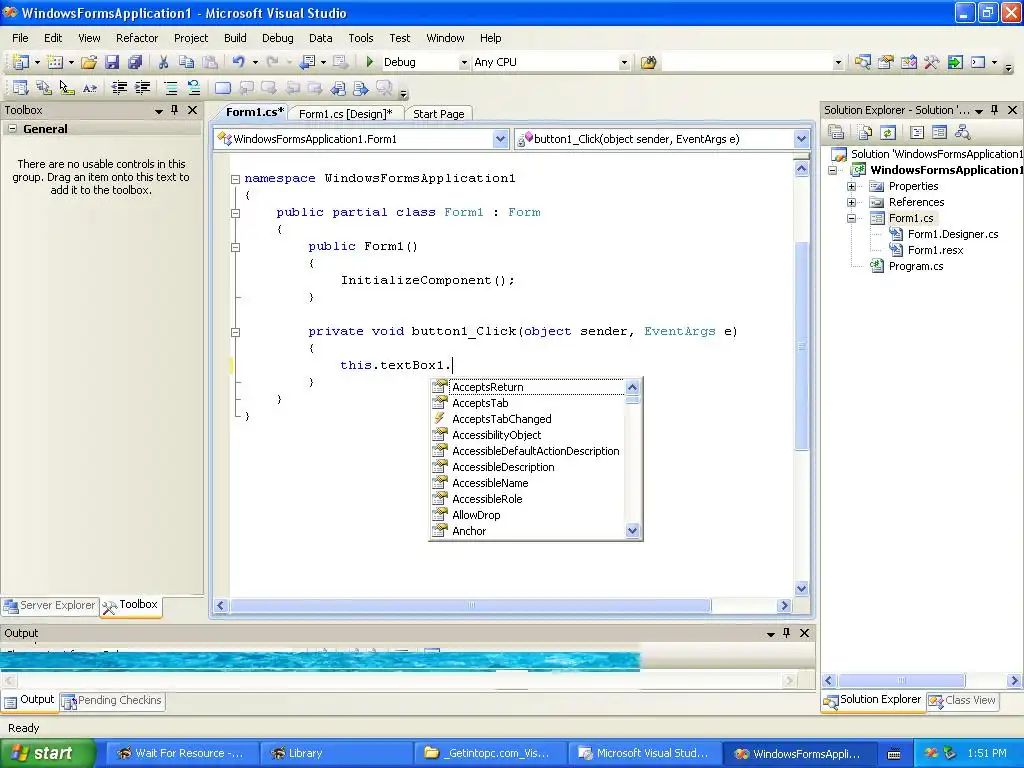This screenshot has height=768, width=1024.
Task: Select AccessibleName in the IntelliSense list
Action: 490,483
